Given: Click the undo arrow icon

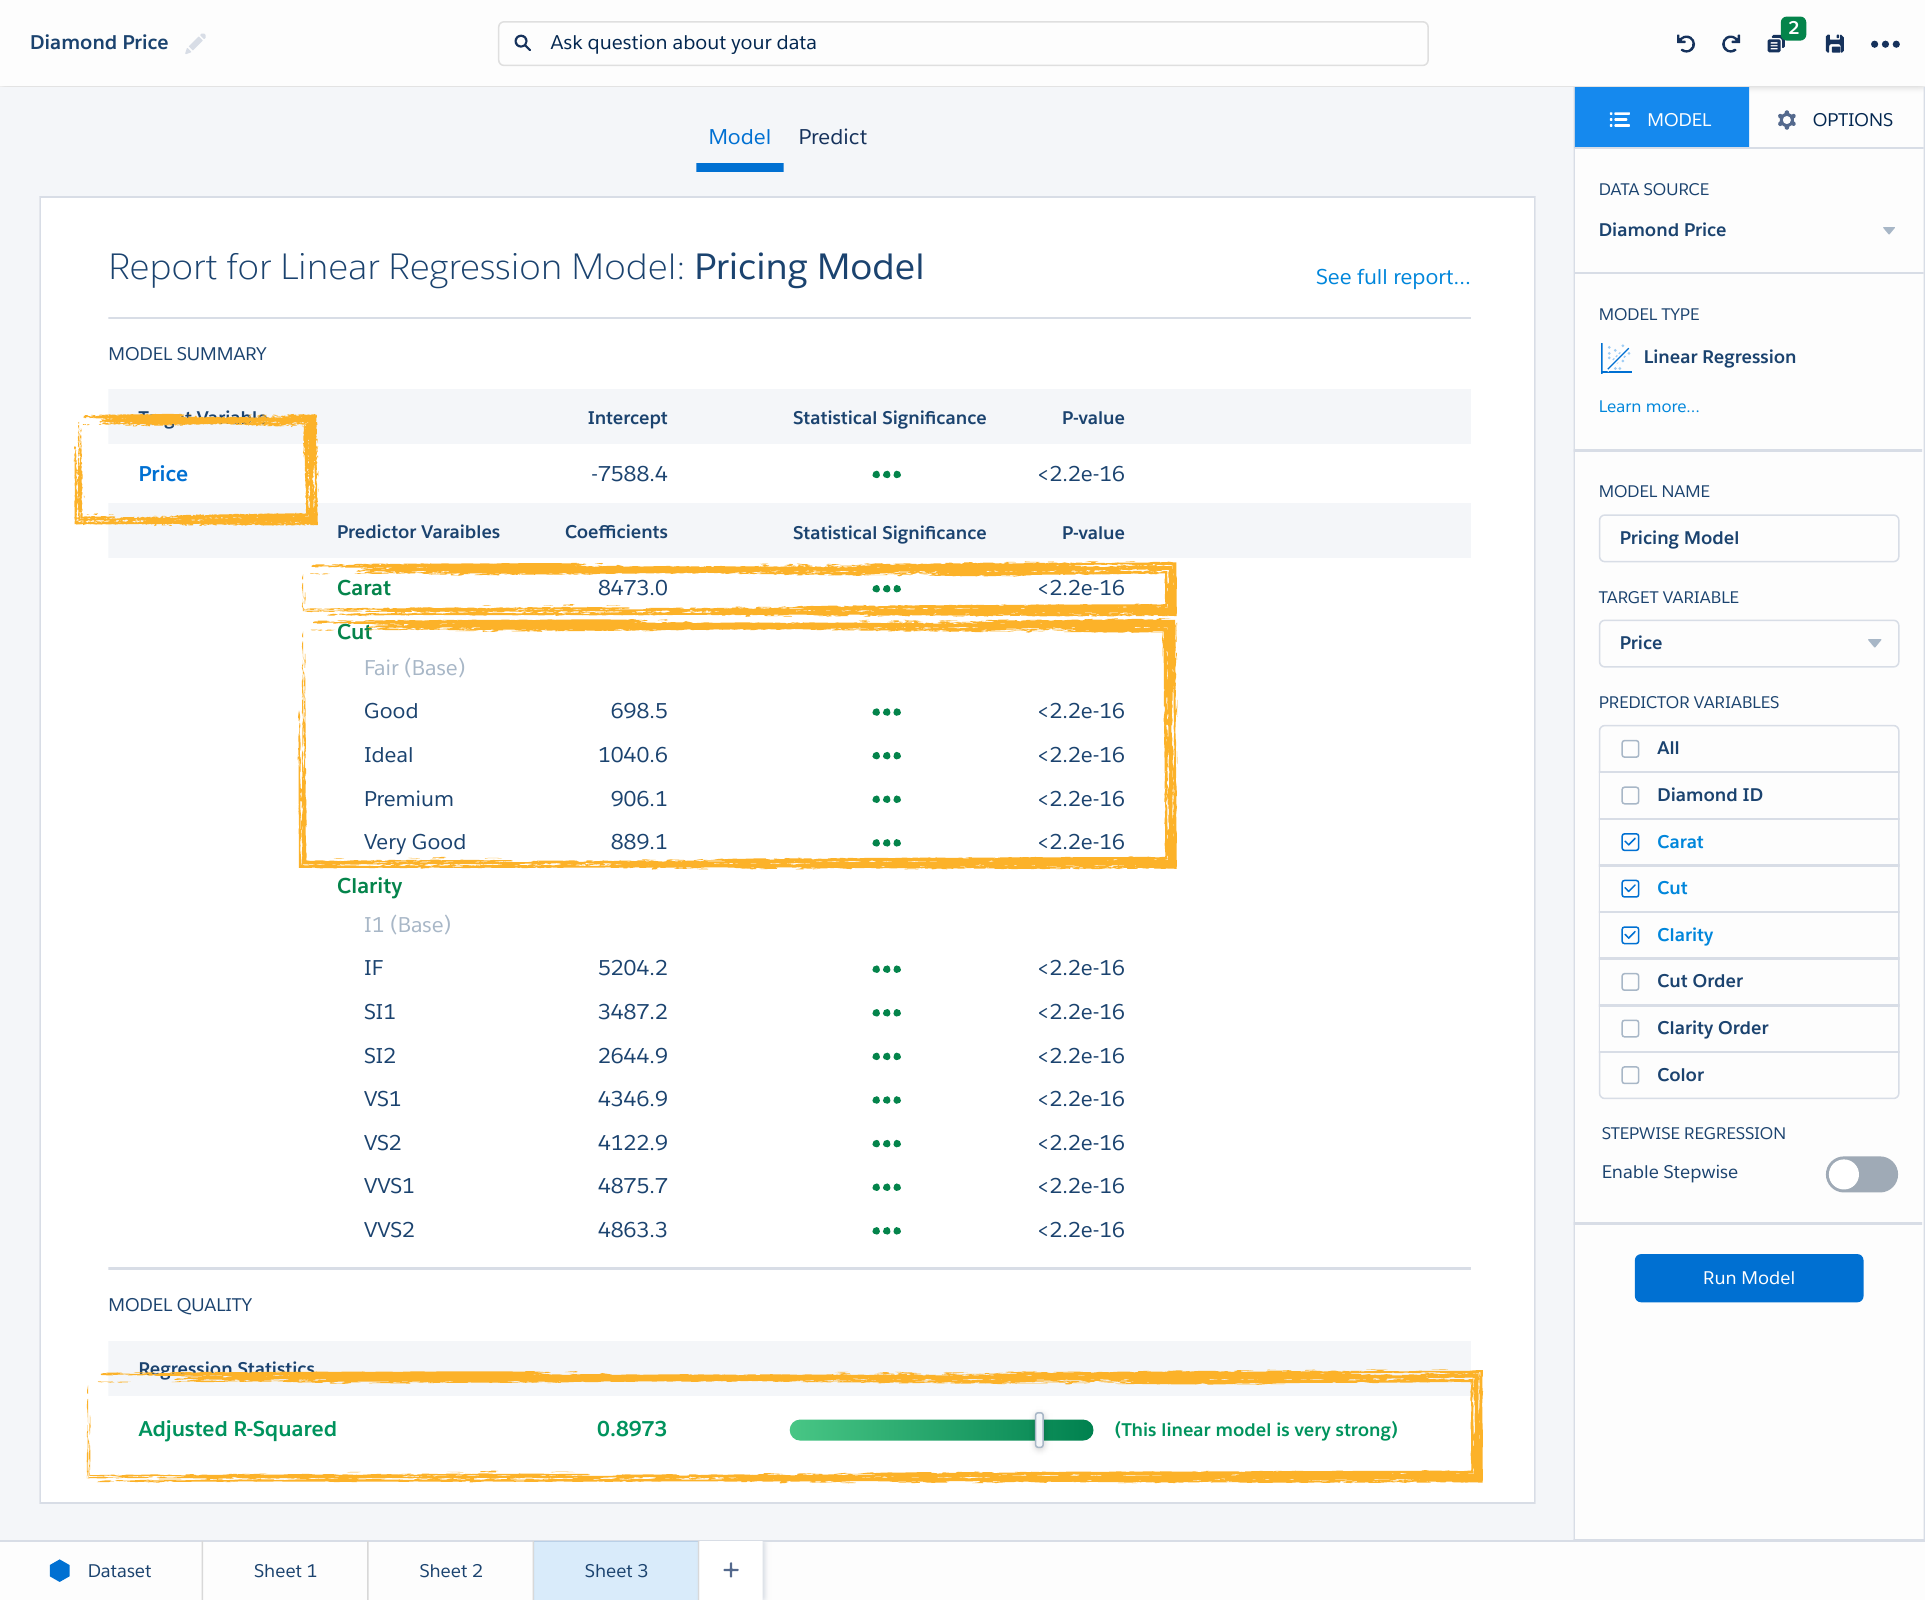Looking at the screenshot, I should (1686, 43).
